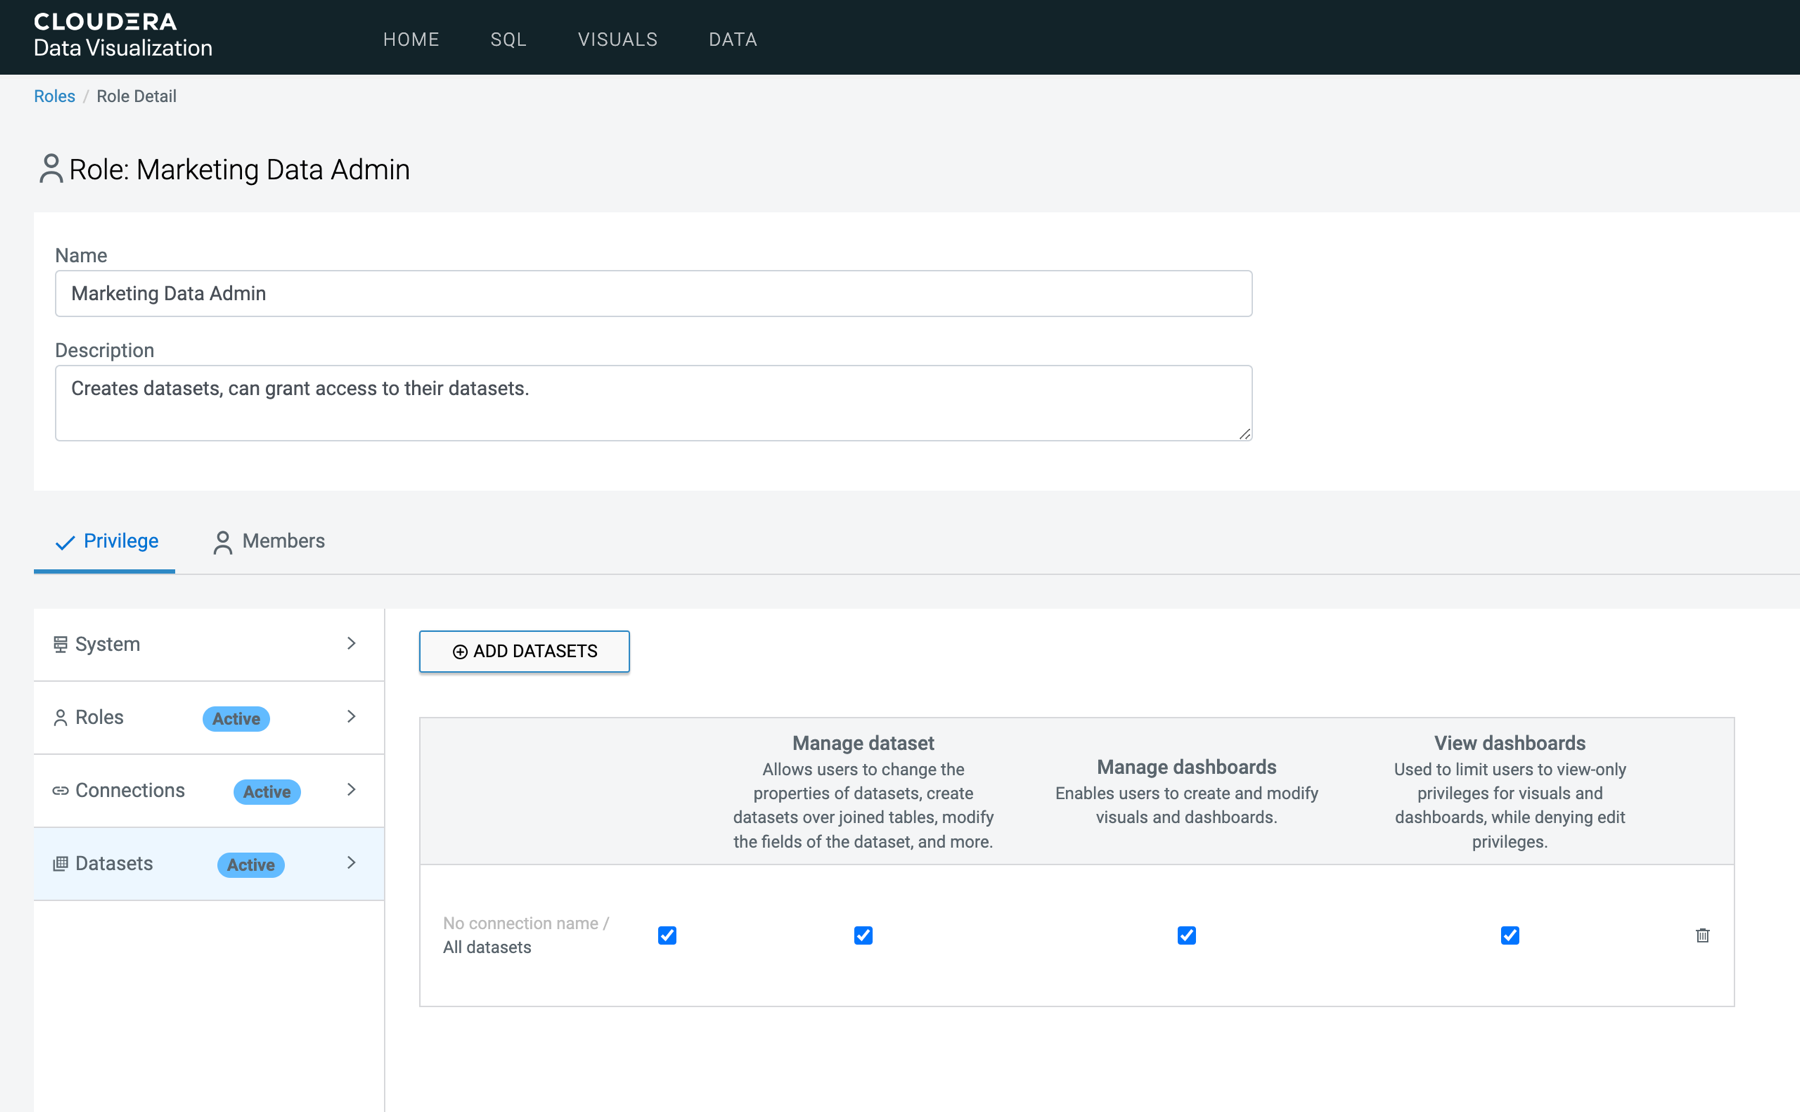Viewport: 1800px width, 1112px height.
Task: Expand the Roles privileges chevron
Action: pos(351,716)
